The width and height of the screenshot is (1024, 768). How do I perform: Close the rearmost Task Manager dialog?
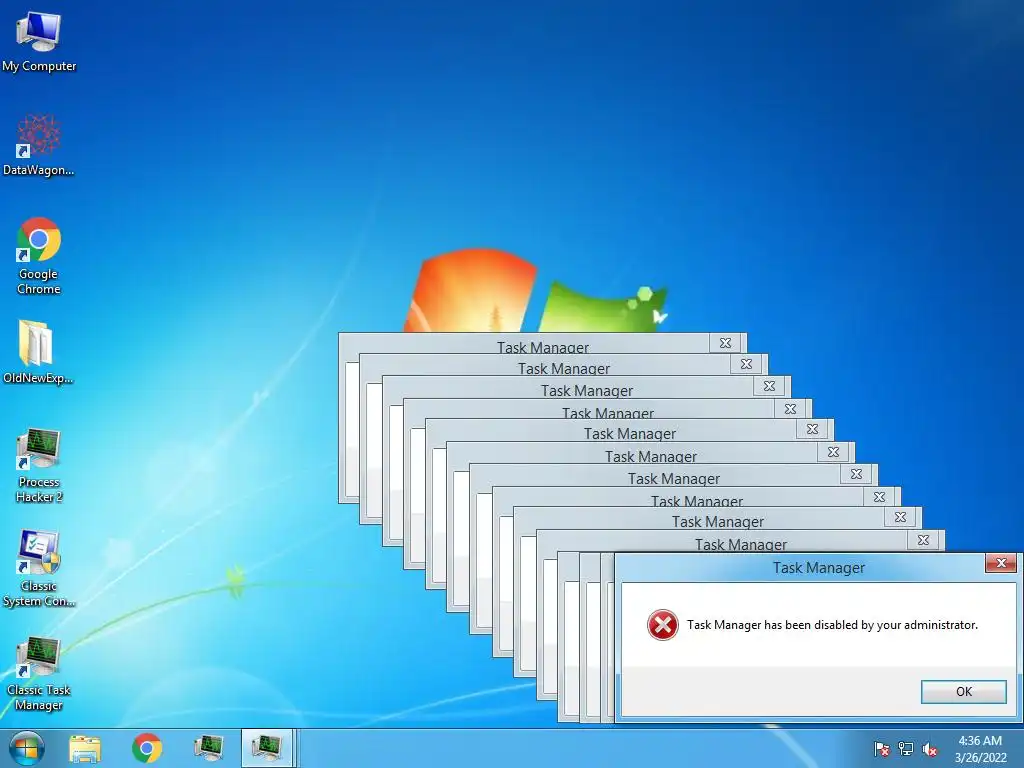(x=725, y=343)
